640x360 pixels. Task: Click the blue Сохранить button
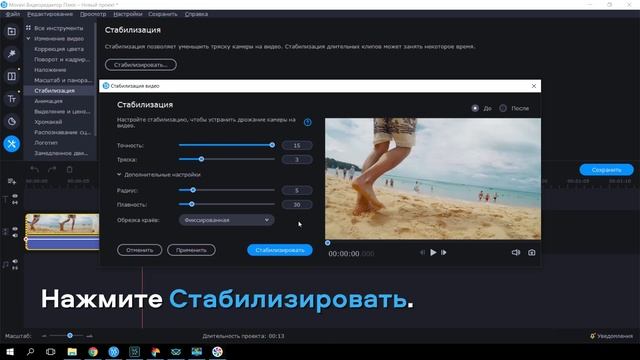tap(607, 170)
